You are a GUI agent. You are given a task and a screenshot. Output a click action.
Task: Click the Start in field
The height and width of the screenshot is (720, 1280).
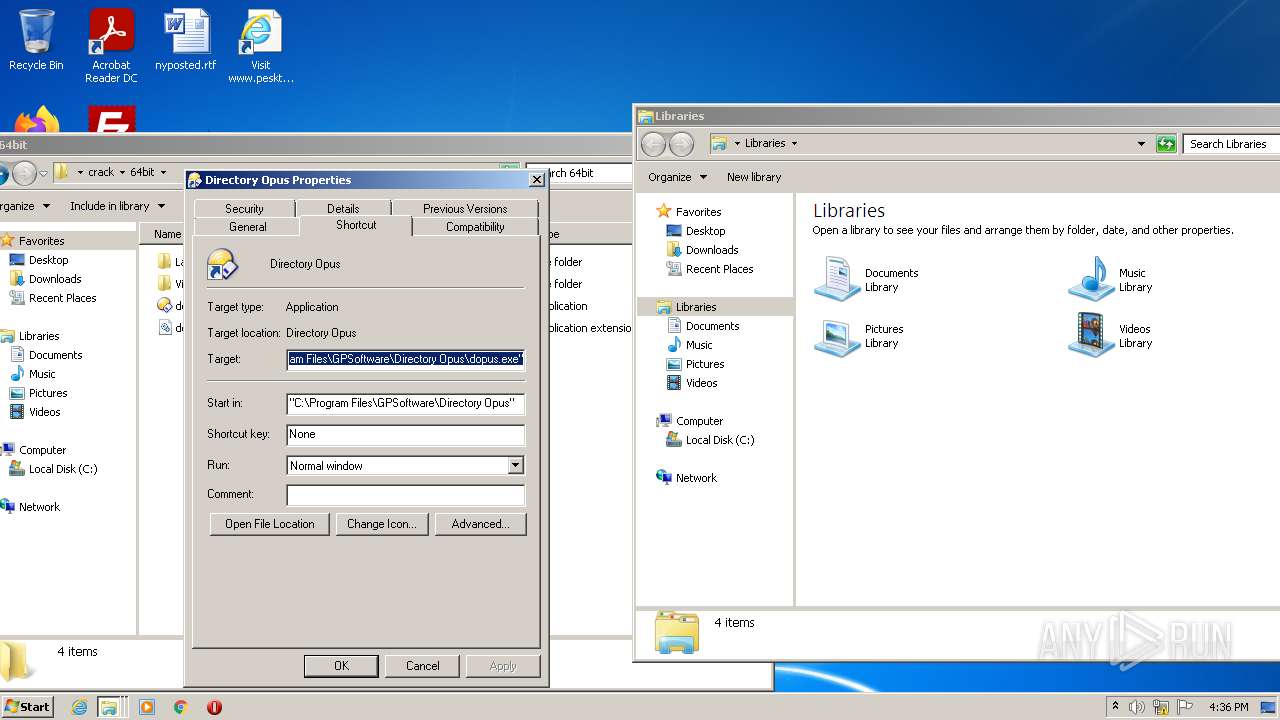[x=405, y=403]
